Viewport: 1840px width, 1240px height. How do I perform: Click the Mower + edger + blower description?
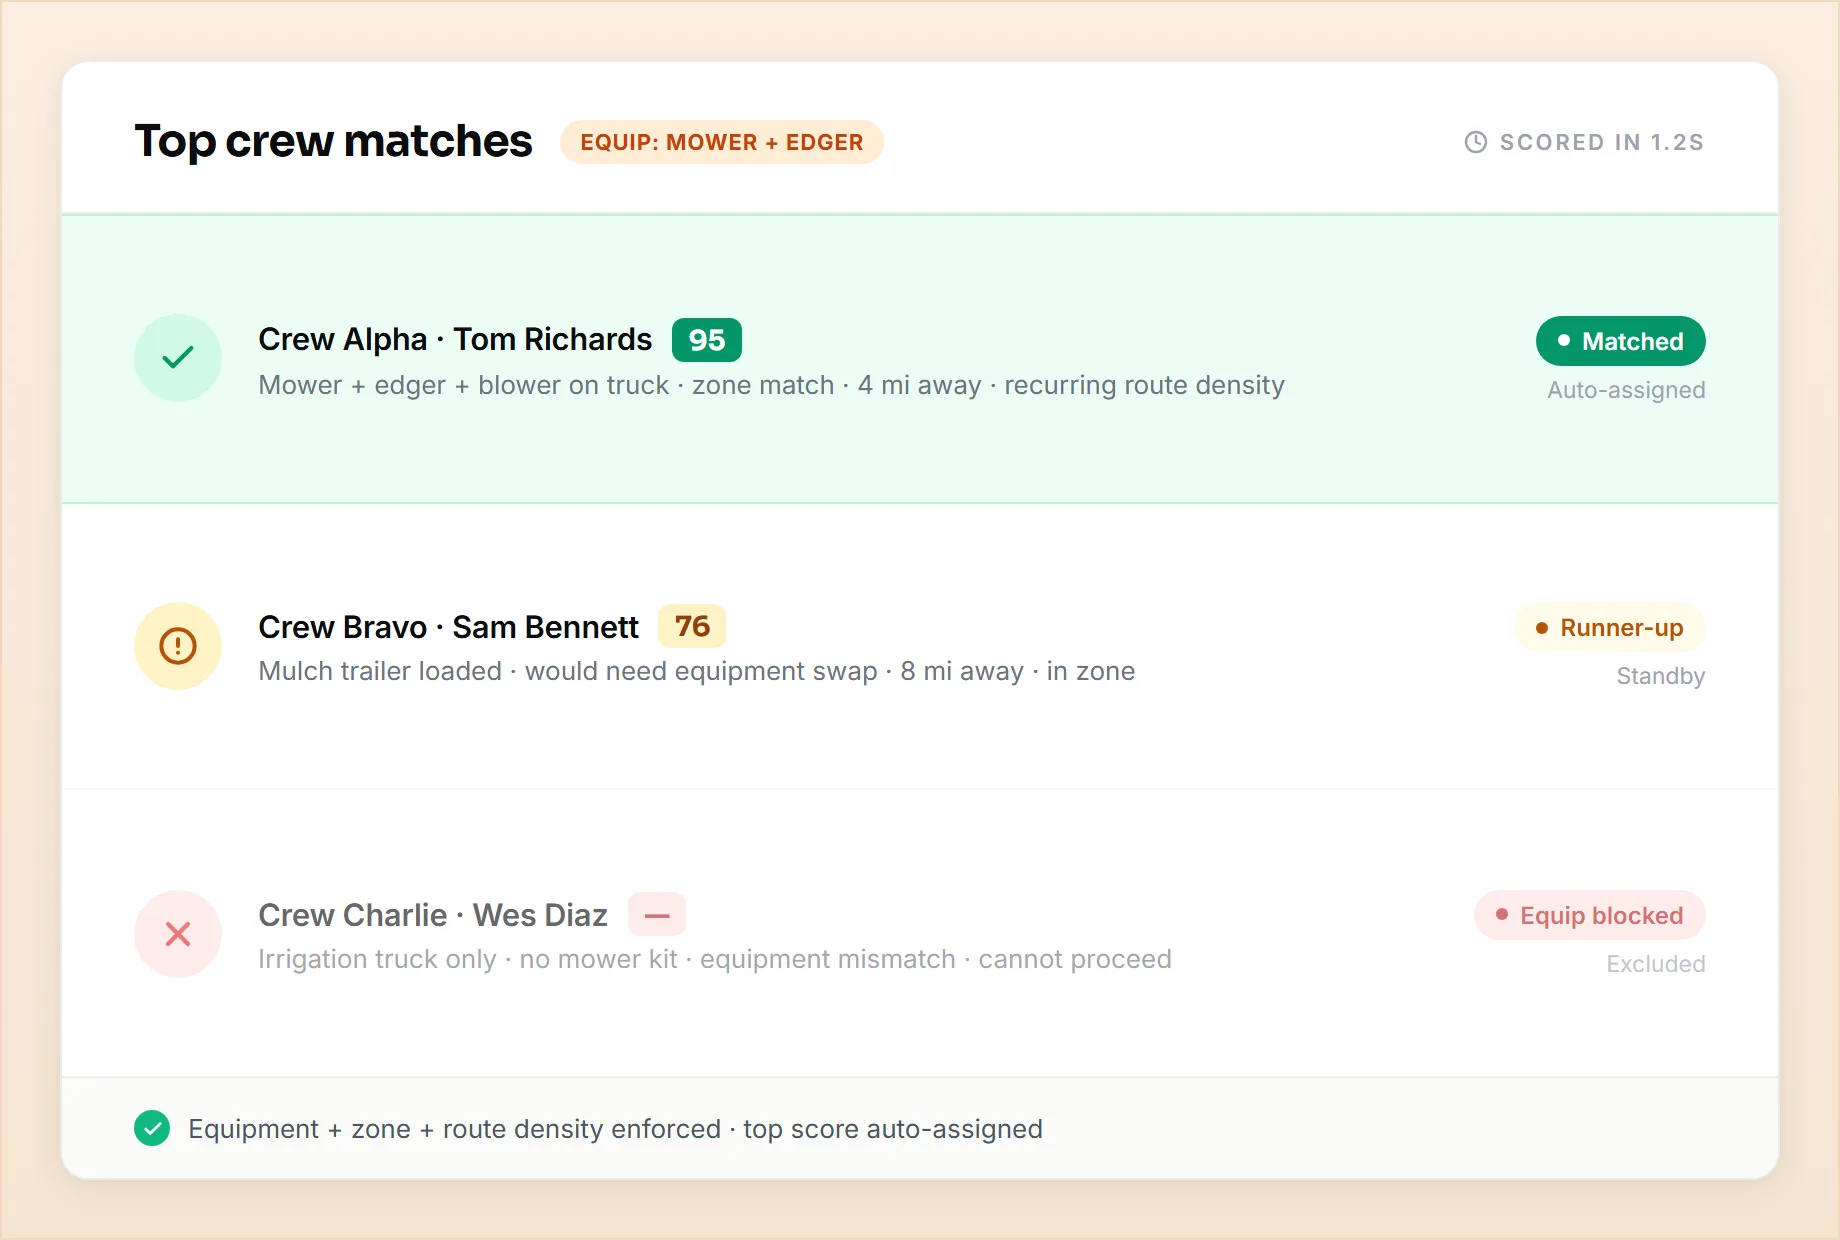[x=771, y=385]
